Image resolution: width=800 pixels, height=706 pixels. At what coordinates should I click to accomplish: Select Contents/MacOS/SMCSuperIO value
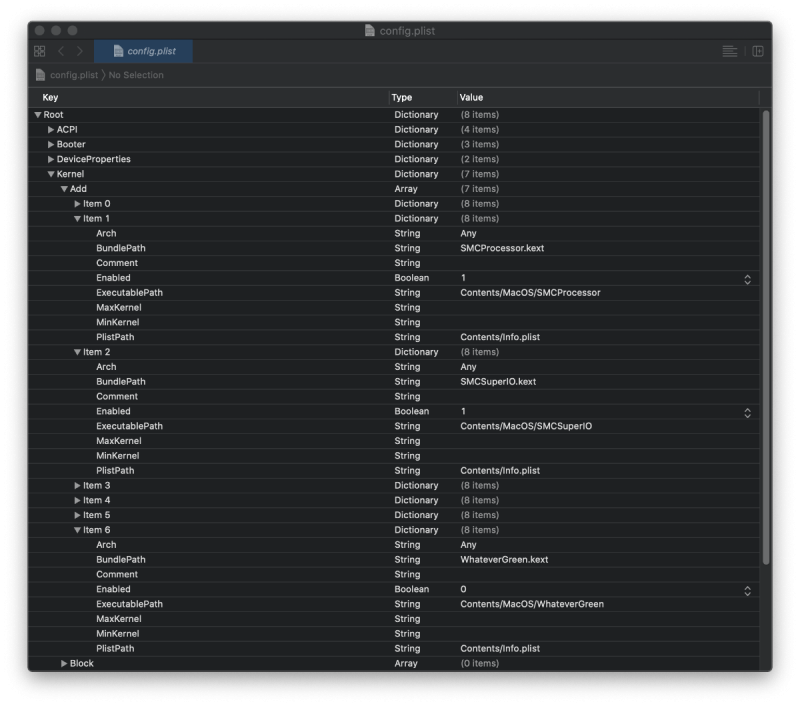pyautogui.click(x=526, y=426)
